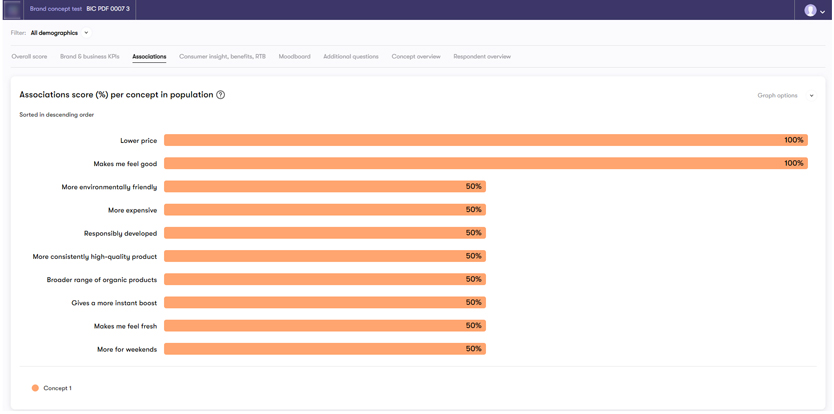Switch to Additional questions tab
Viewport: 834px width, 414px height.
click(x=350, y=57)
